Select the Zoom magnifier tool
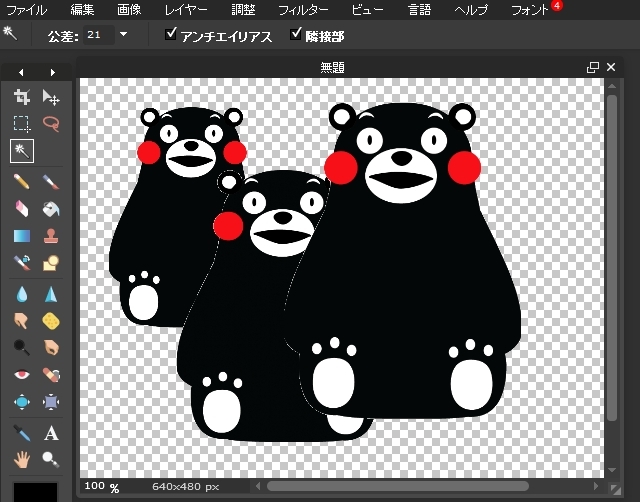Screen dimensions: 640x502 51,459
